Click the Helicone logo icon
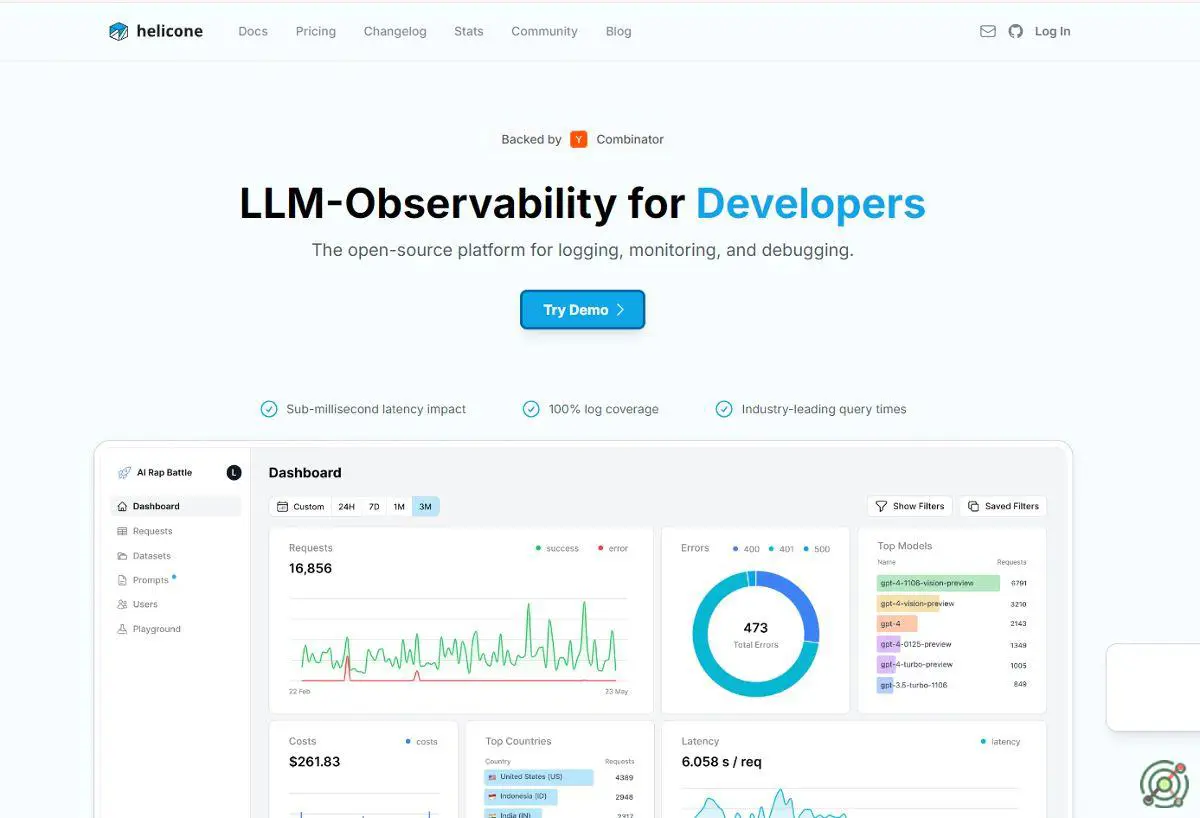This screenshot has height=818, width=1200. (x=119, y=31)
